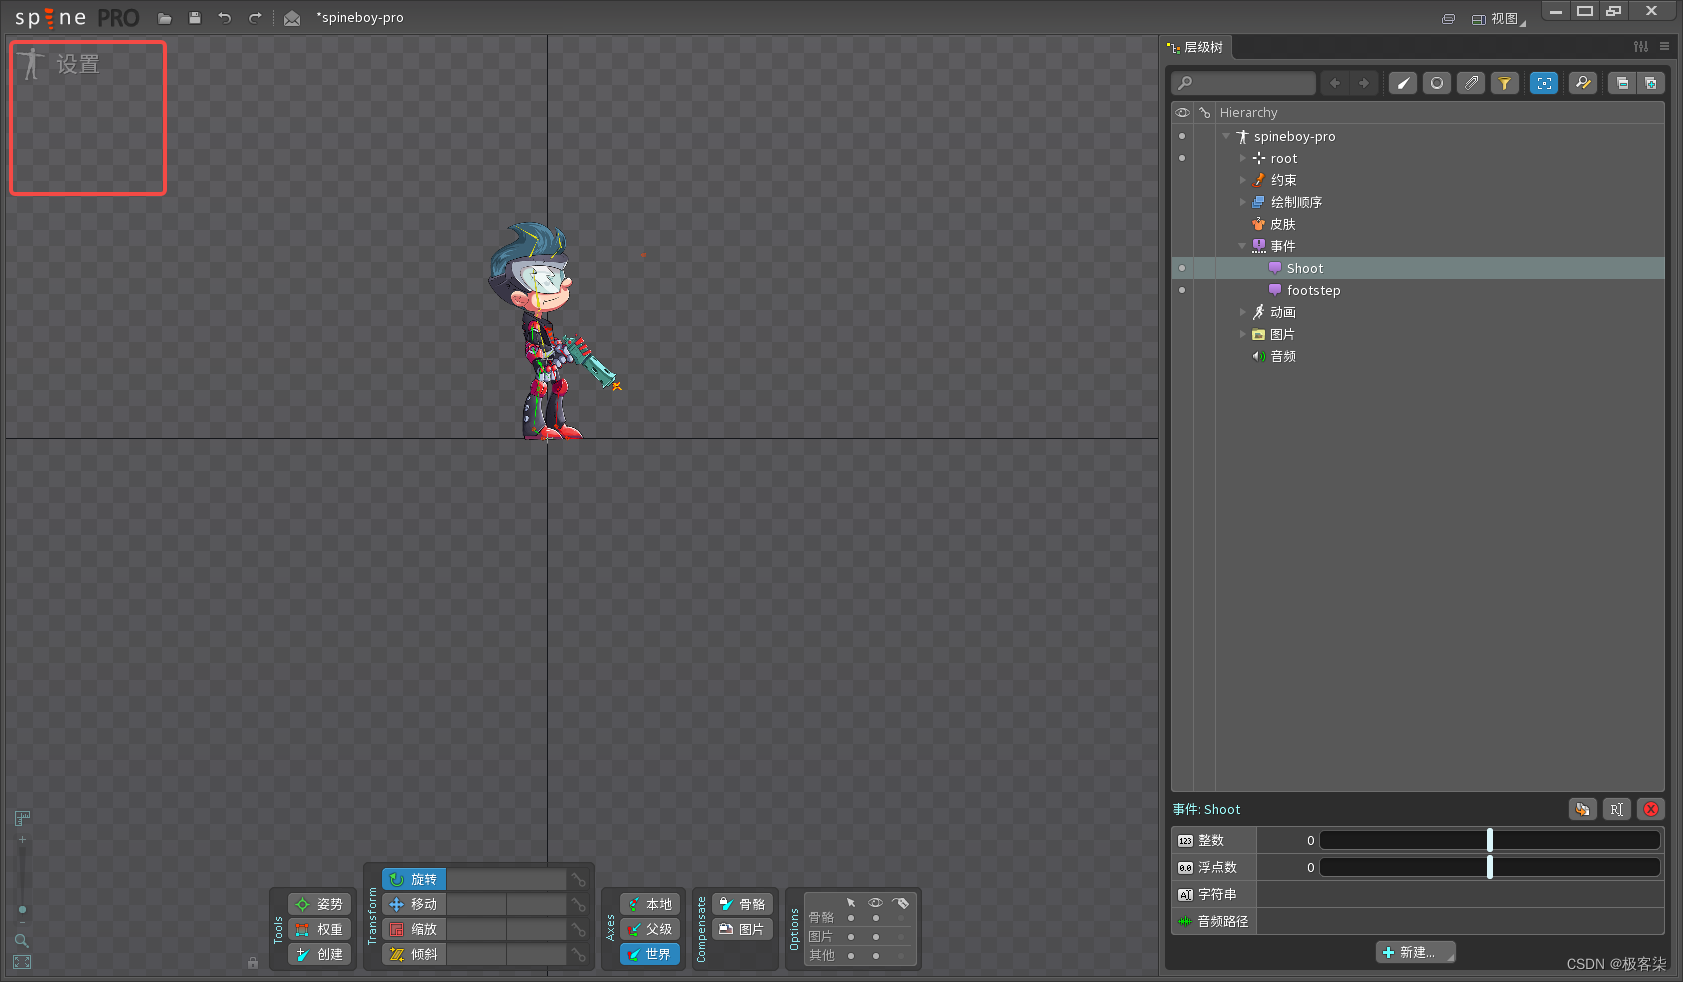
Task: Expand the 绘制顺序 draw order node
Action: pos(1243,202)
